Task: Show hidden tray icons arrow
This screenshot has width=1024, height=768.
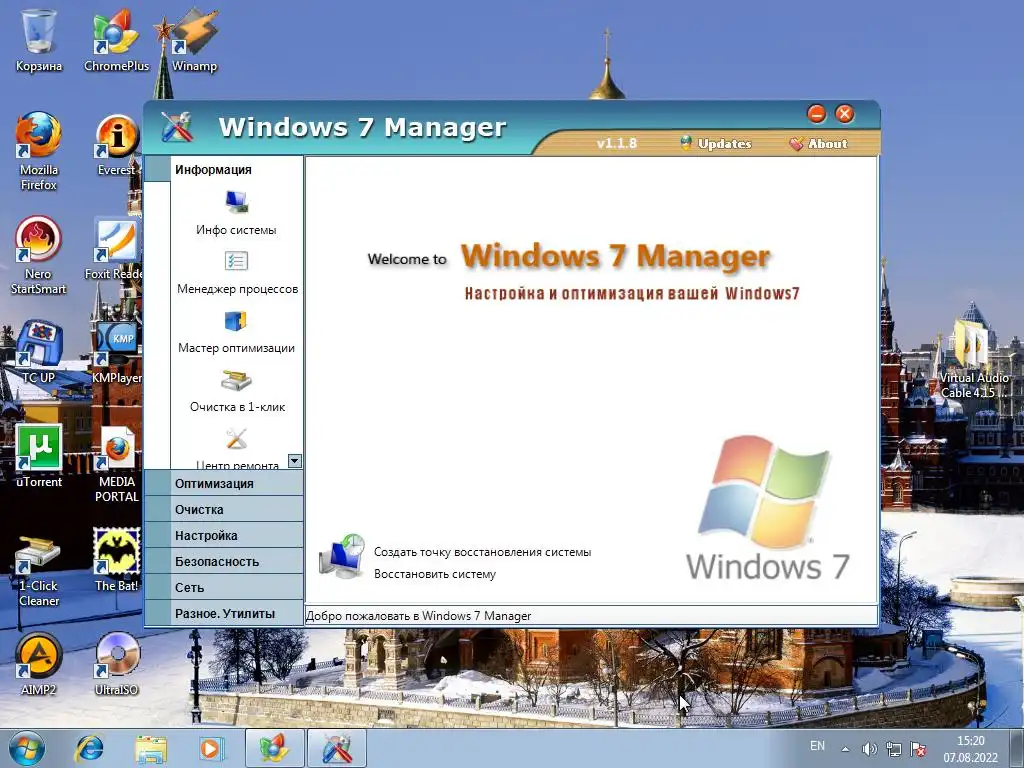Action: pos(845,749)
